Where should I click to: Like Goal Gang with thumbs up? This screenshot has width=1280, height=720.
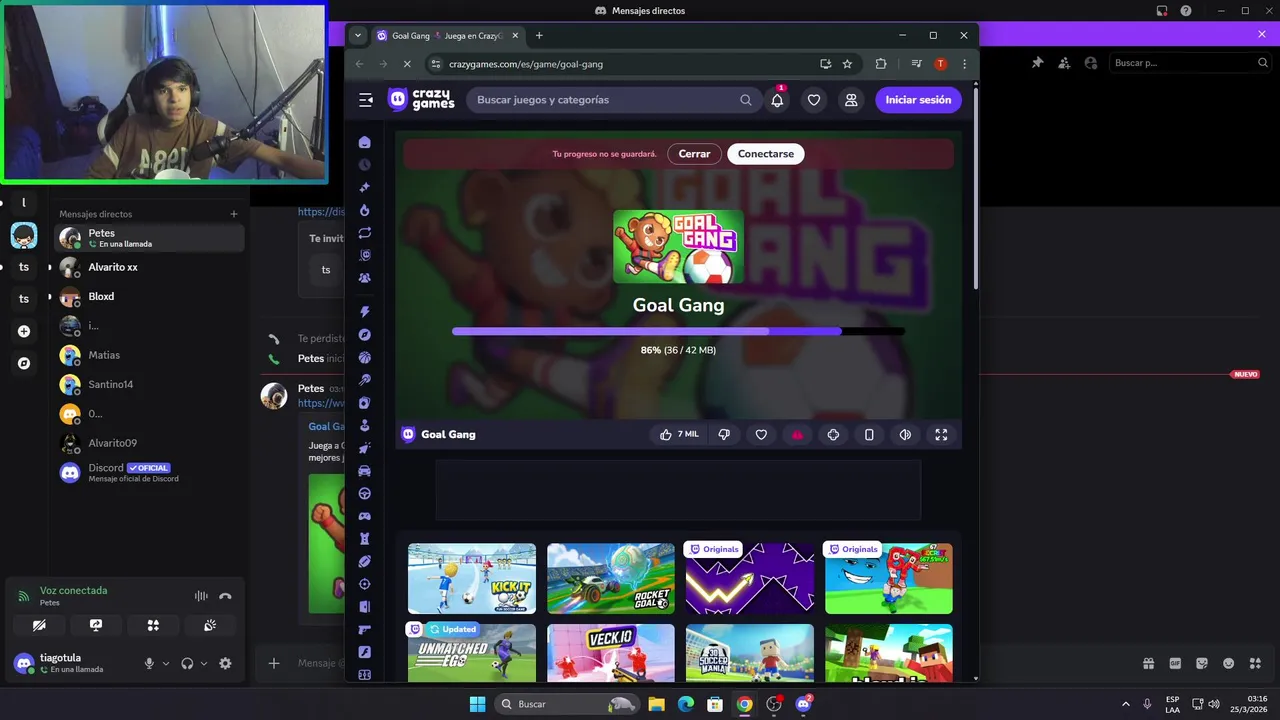click(x=679, y=434)
